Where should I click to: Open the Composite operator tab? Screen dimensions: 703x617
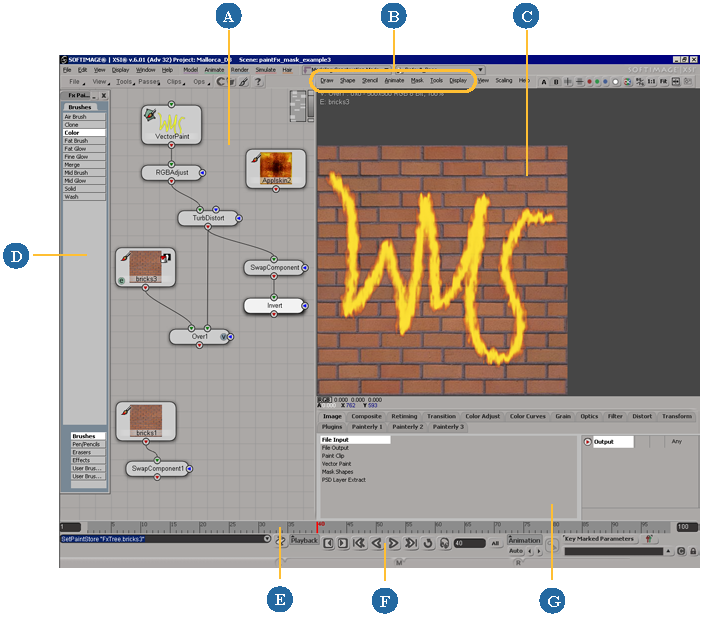[x=366, y=417]
